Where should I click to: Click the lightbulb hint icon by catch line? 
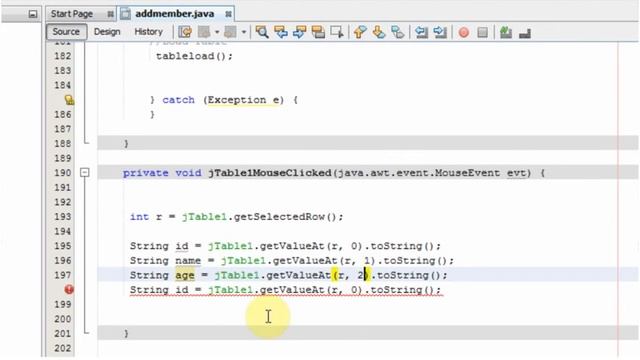[x=69, y=100]
